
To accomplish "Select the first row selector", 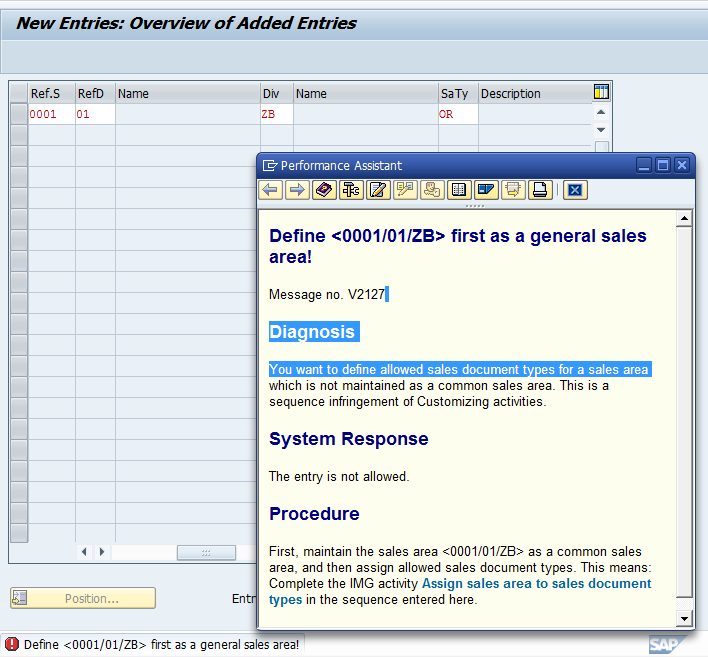I will click(x=19, y=114).
